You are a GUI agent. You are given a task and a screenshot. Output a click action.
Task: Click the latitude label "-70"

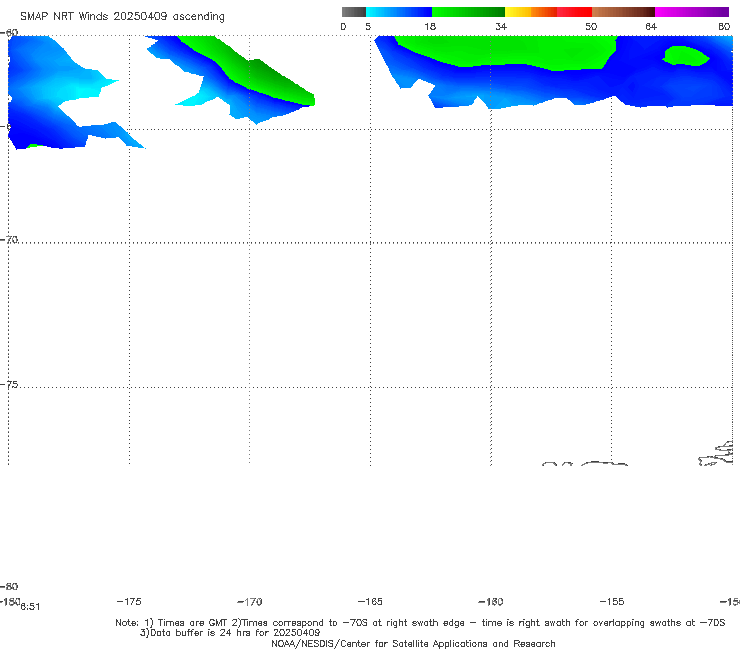click(9, 240)
